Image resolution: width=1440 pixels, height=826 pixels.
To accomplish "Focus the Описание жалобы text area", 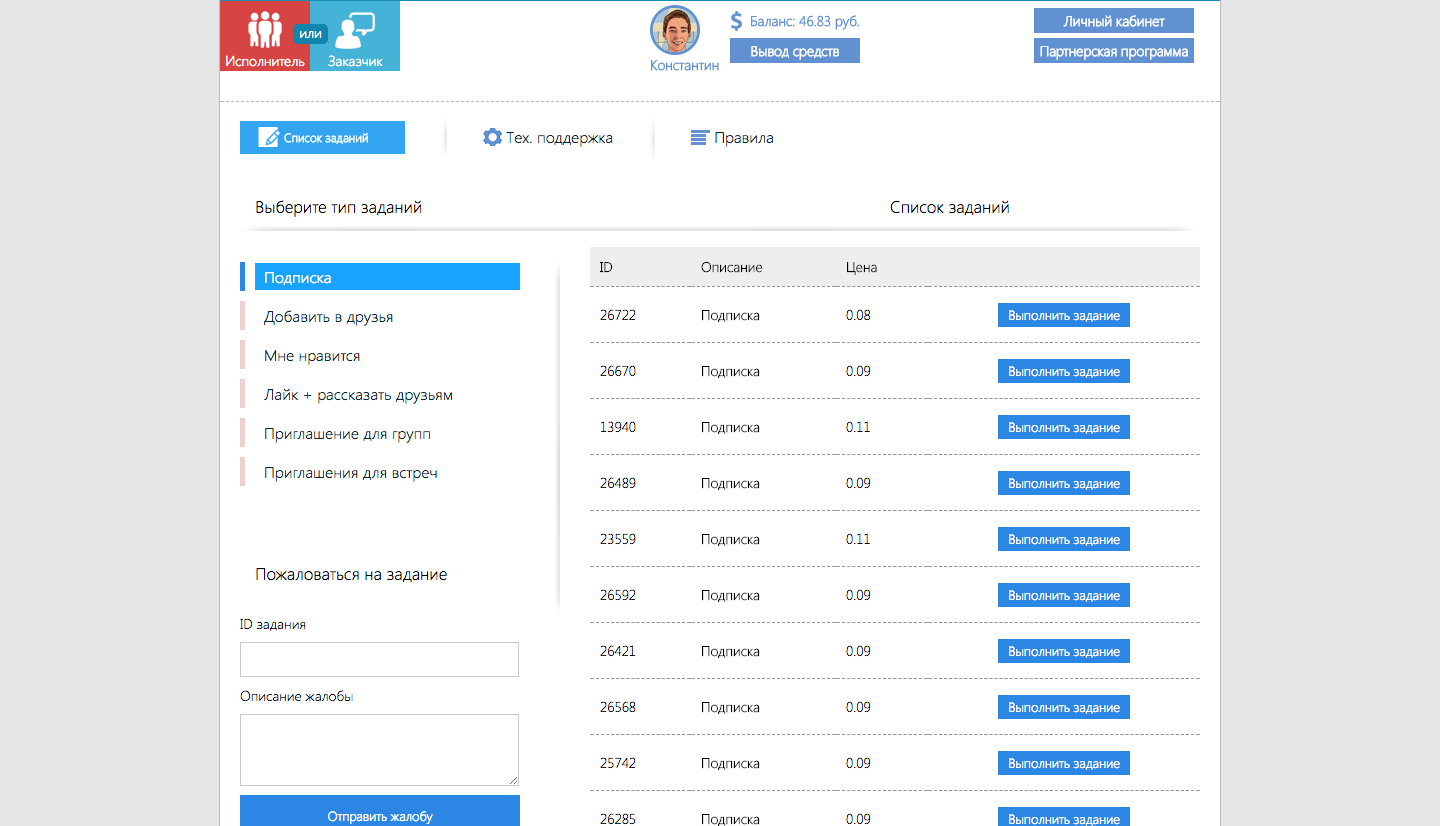I will pyautogui.click(x=379, y=749).
